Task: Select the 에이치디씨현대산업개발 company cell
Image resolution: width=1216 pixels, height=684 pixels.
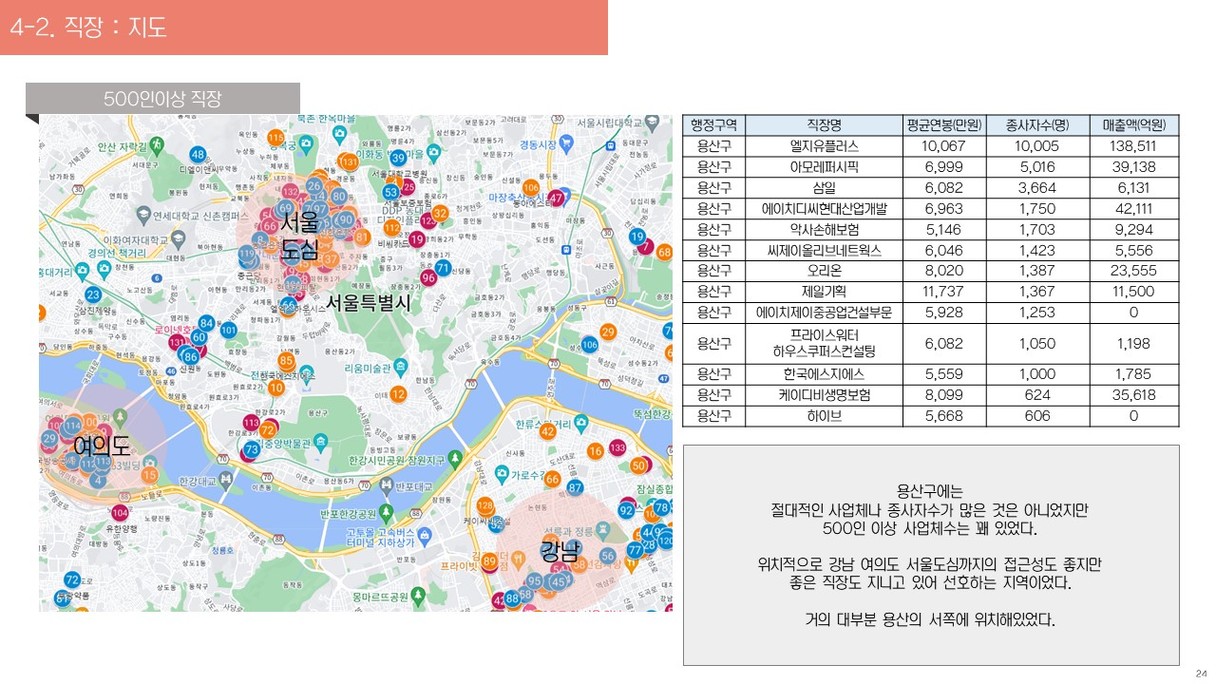Action: click(824, 208)
